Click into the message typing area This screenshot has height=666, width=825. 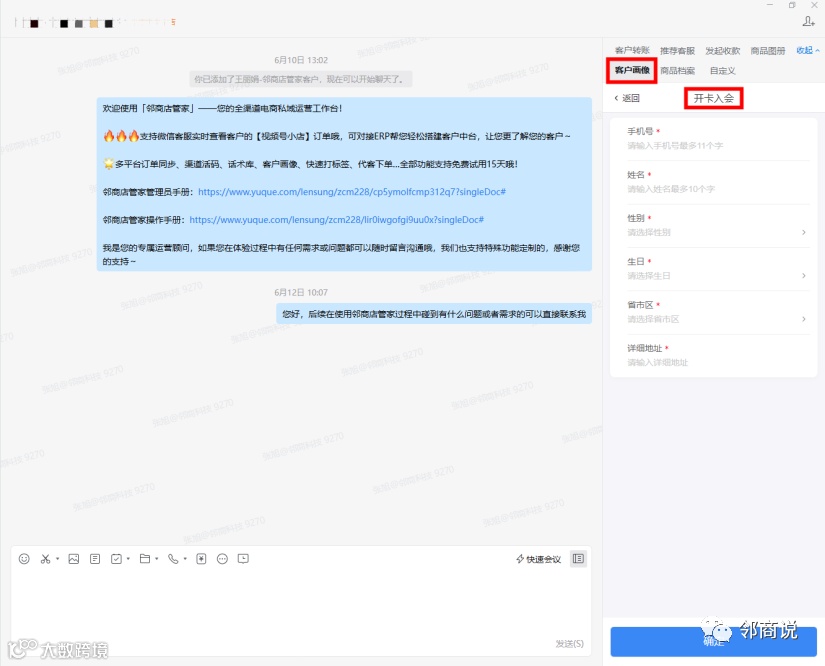pyautogui.click(x=300, y=602)
